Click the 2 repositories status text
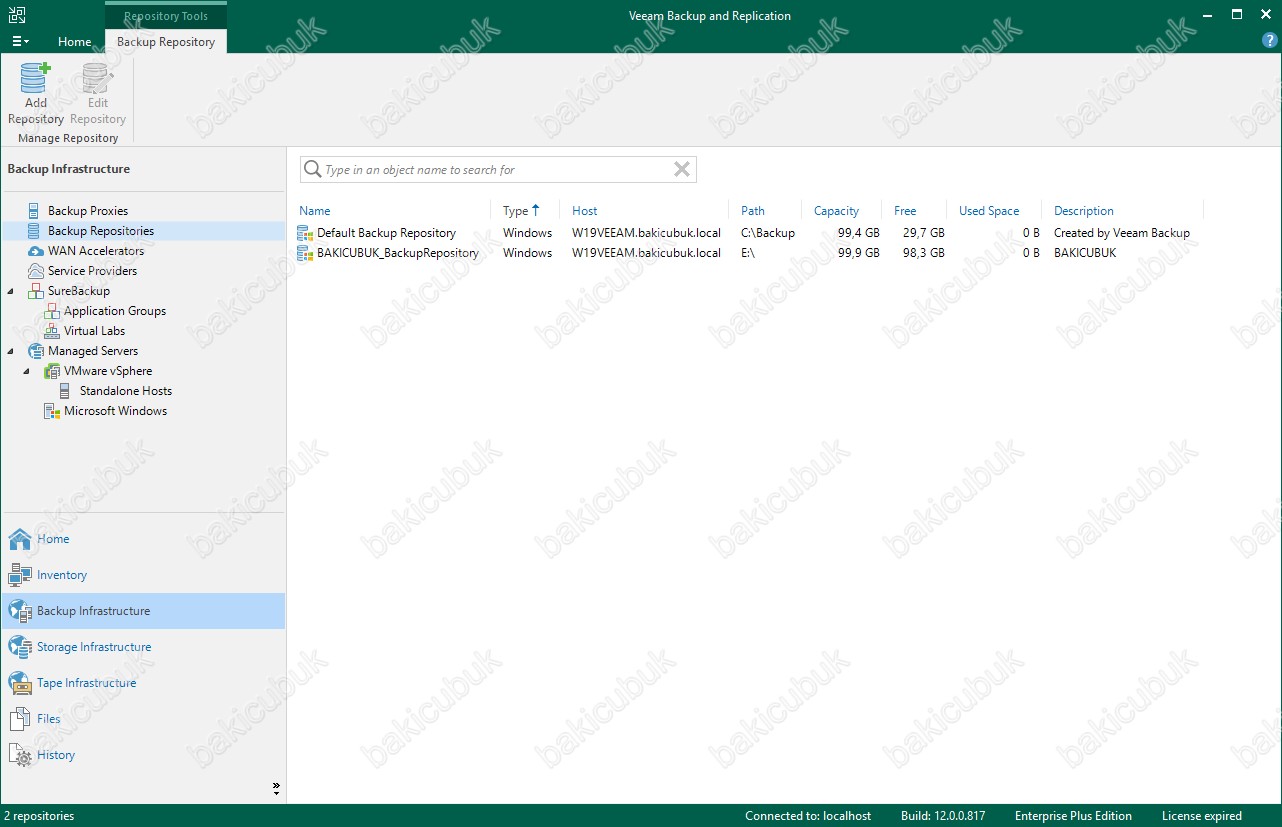 (38, 816)
